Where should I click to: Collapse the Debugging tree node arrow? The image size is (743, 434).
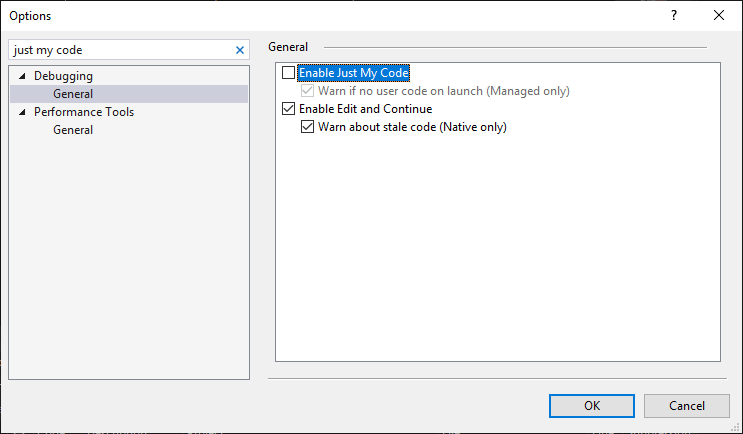coord(23,76)
